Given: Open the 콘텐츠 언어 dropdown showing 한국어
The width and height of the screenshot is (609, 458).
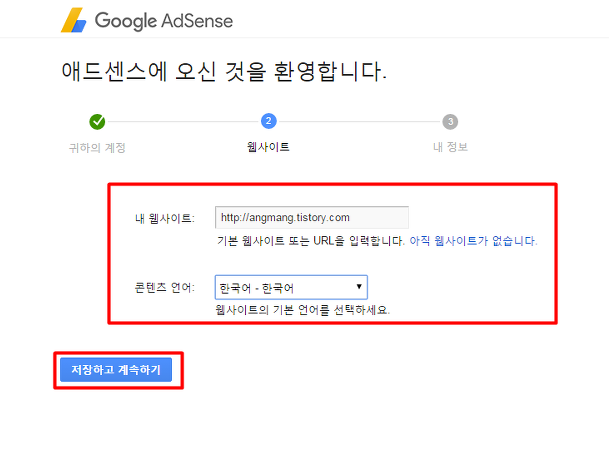Looking at the screenshot, I should (291, 287).
